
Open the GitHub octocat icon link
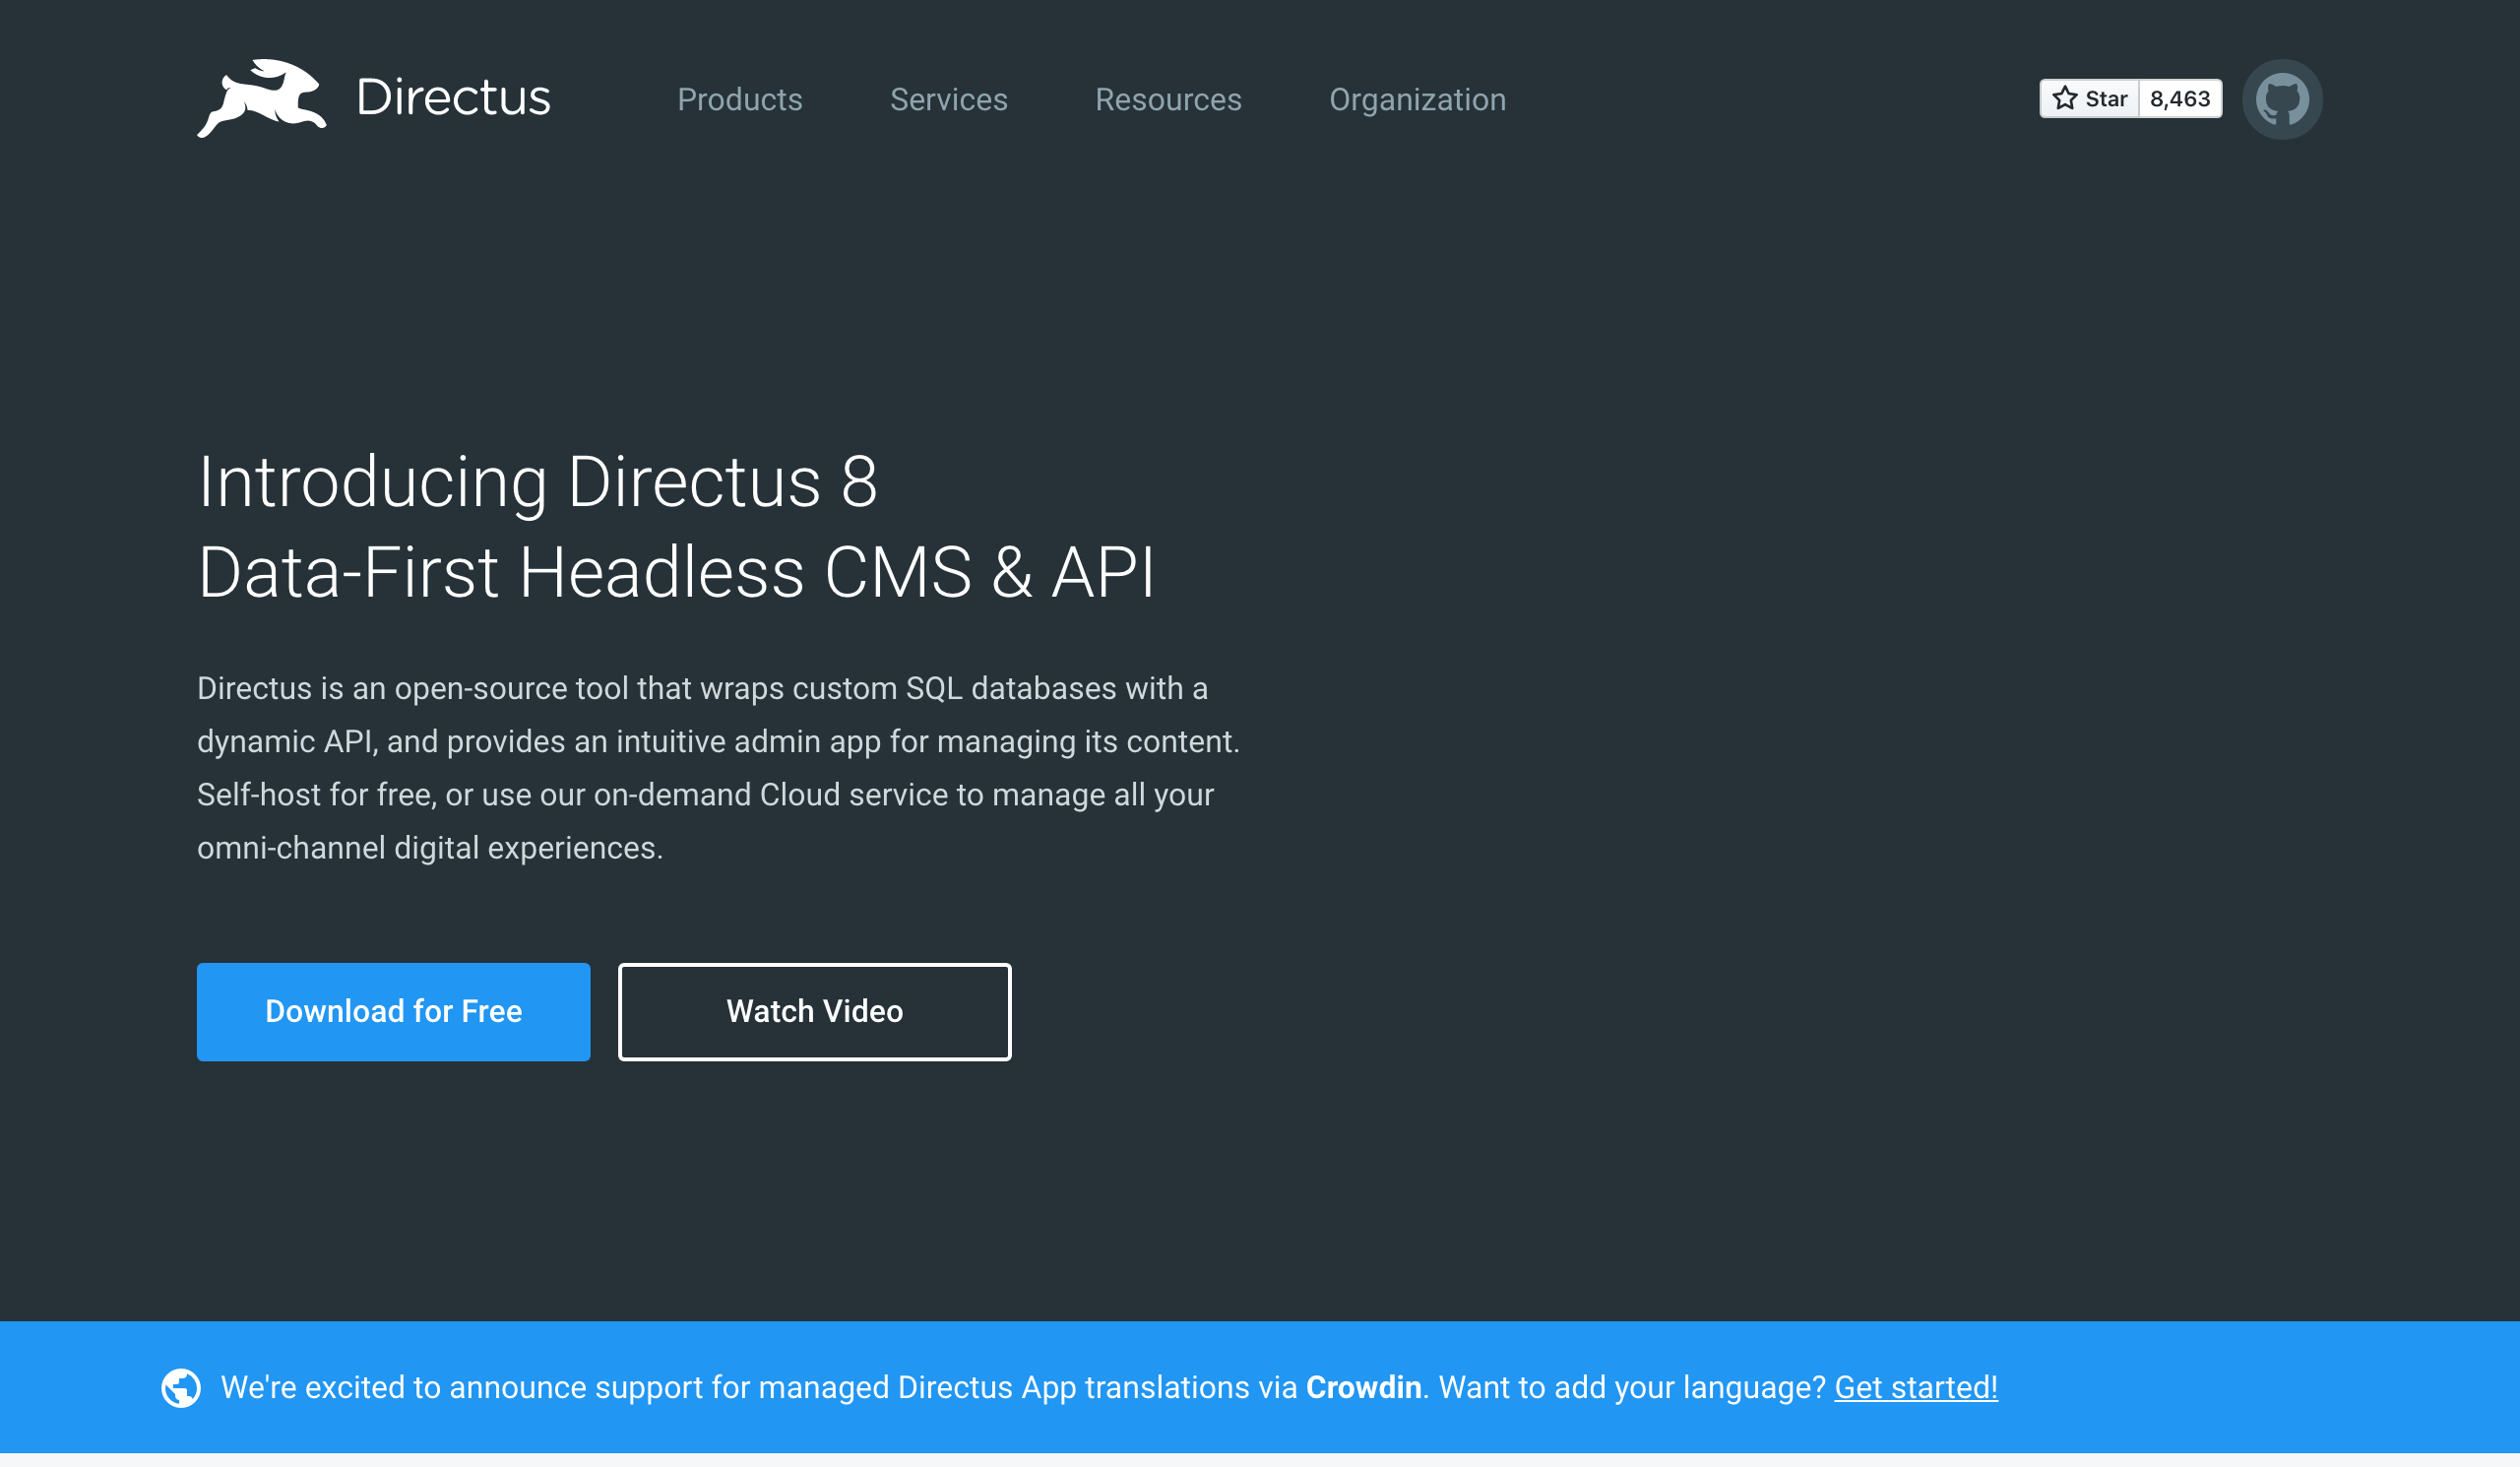click(x=2281, y=99)
